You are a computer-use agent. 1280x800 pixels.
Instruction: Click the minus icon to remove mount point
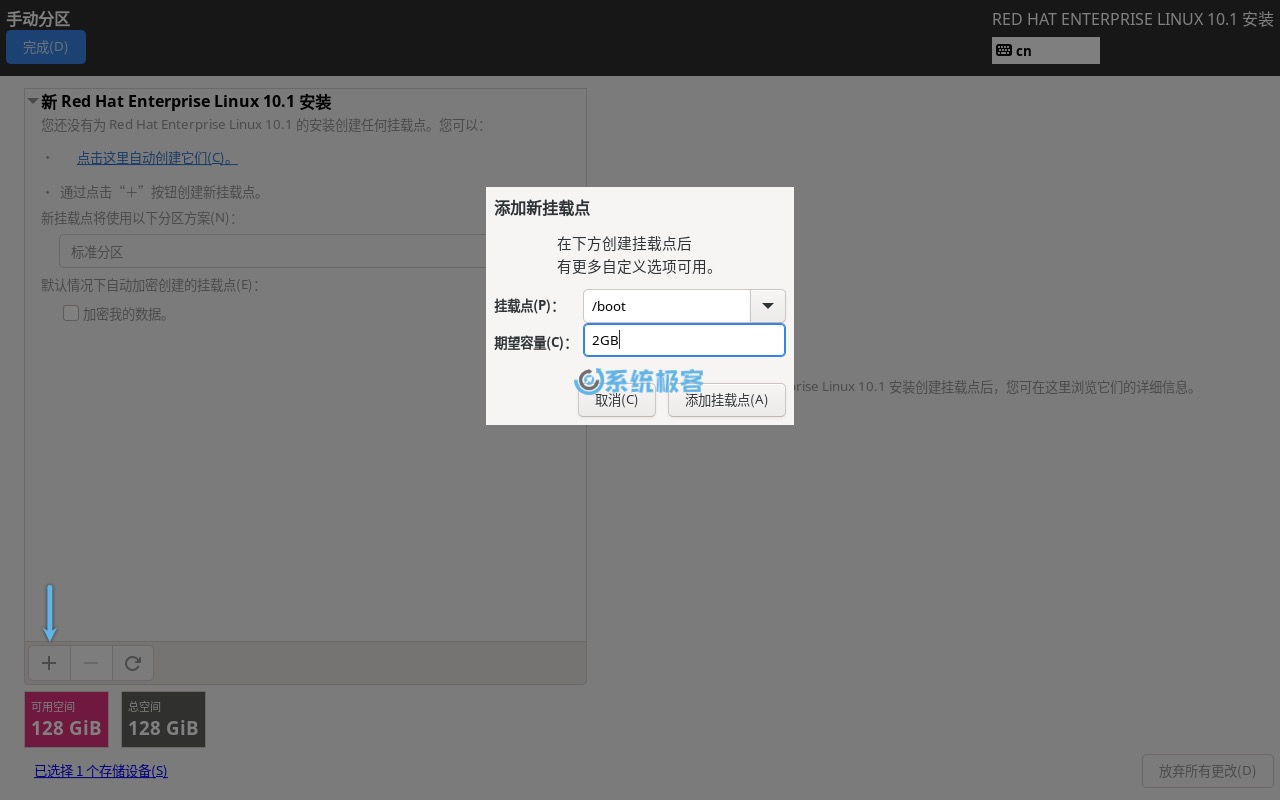(91, 663)
